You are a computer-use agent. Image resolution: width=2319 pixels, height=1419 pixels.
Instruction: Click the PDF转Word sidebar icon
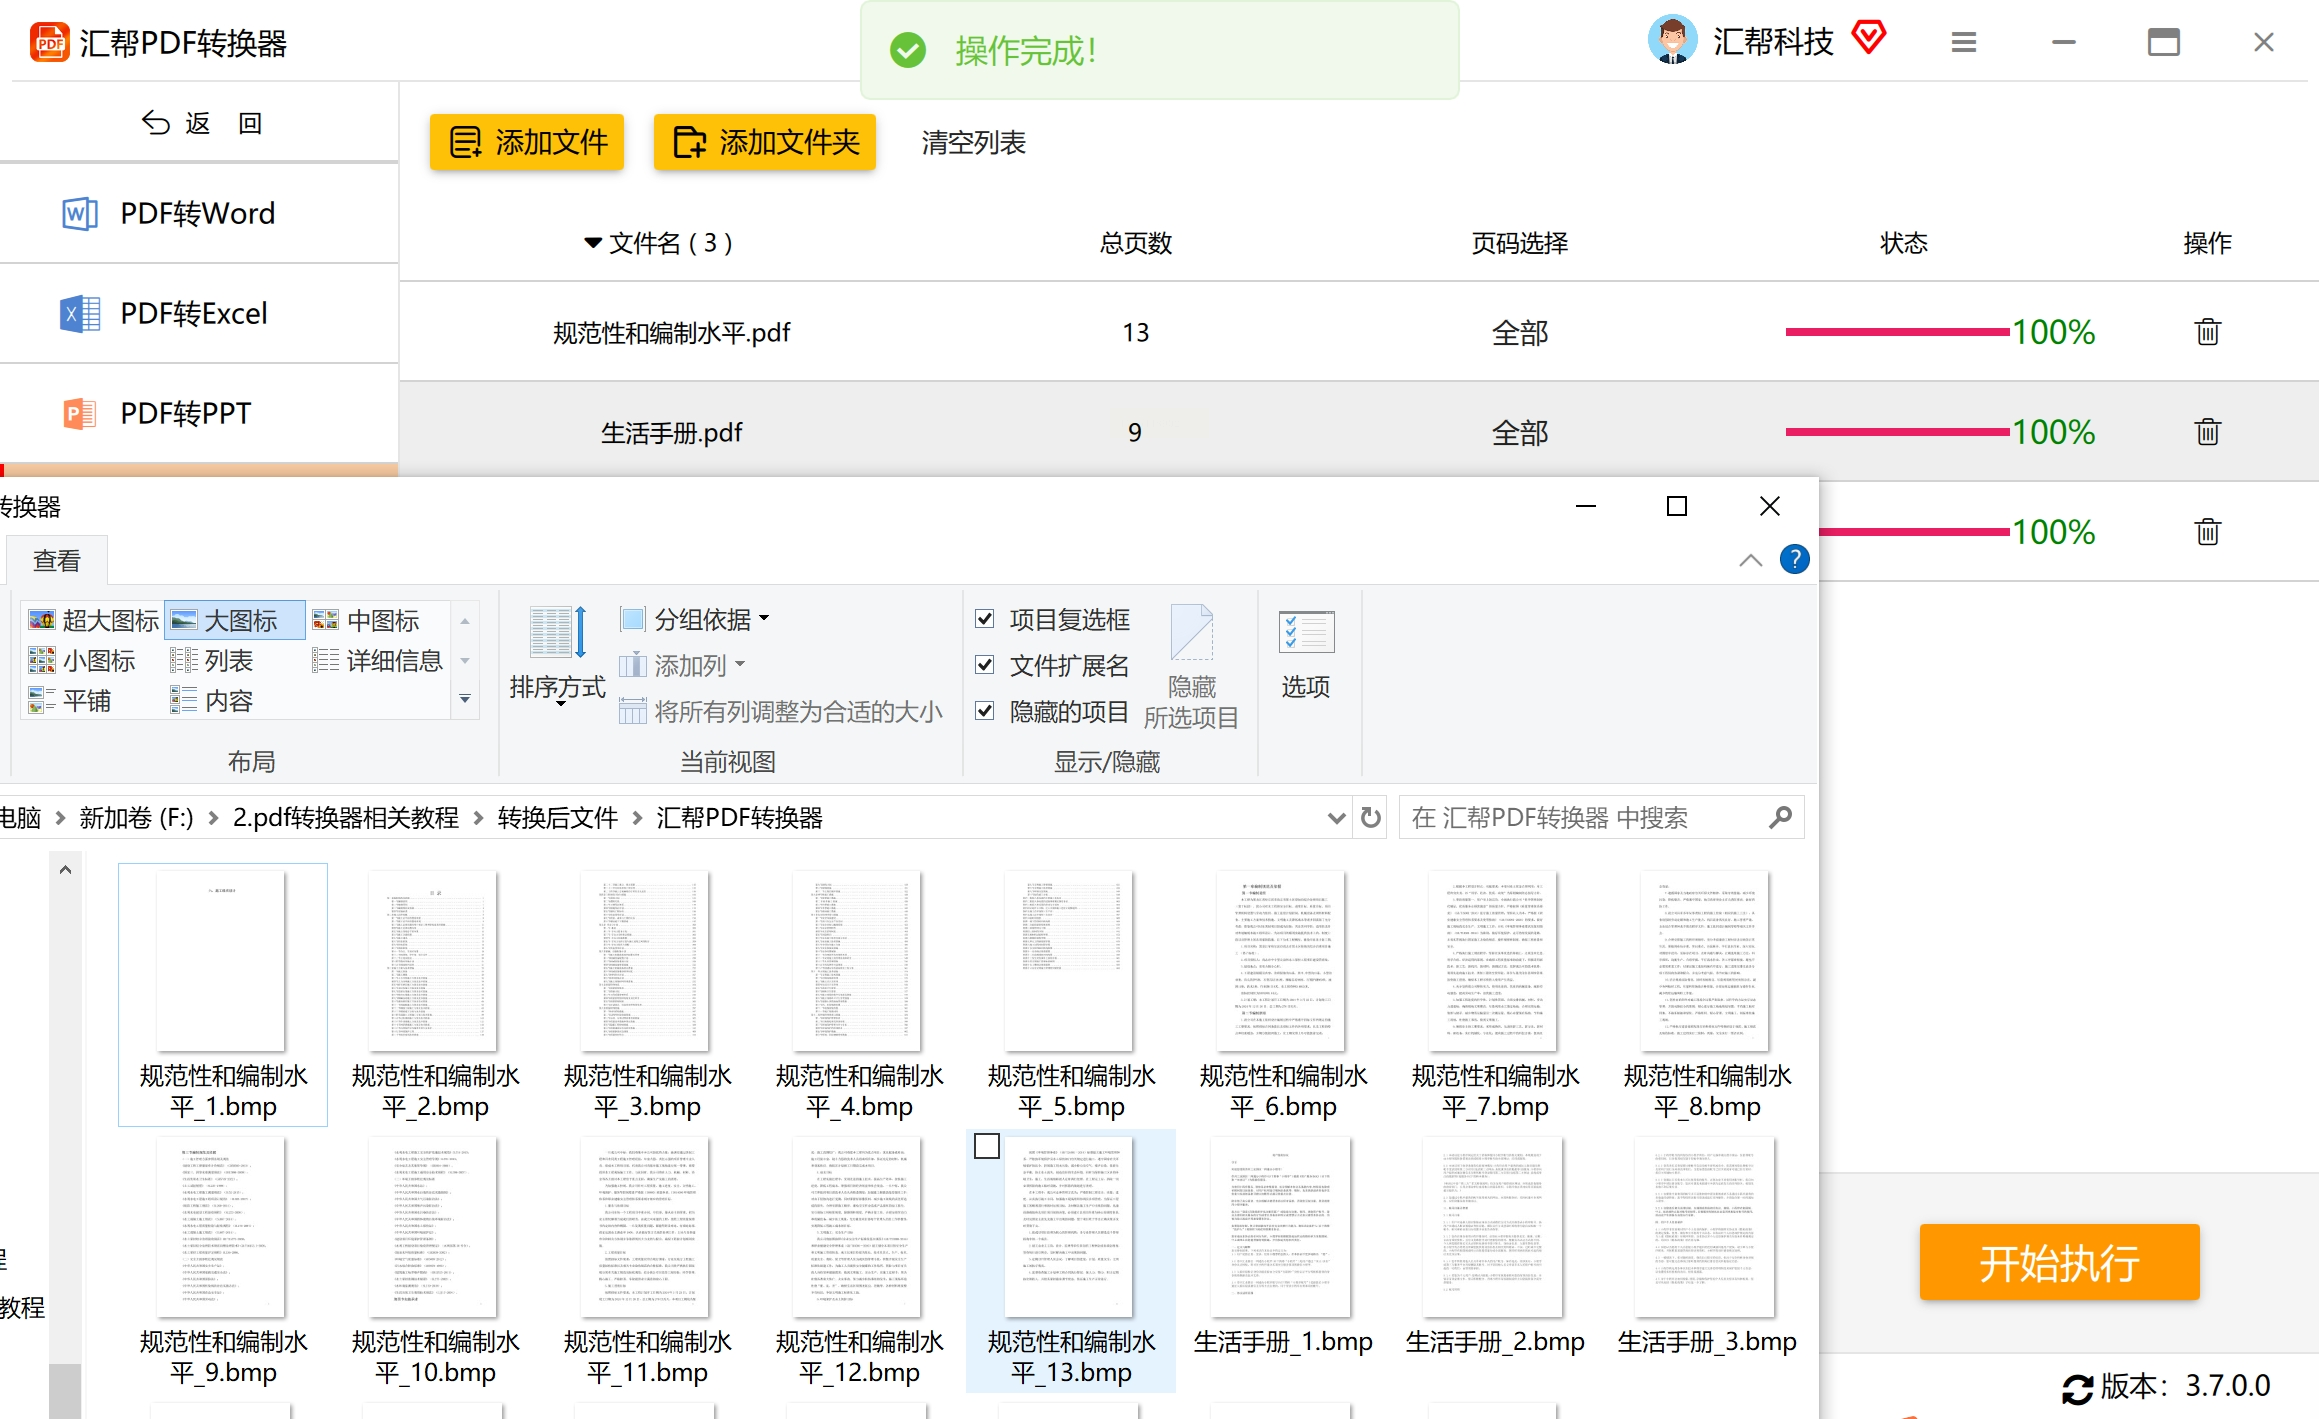(x=80, y=214)
